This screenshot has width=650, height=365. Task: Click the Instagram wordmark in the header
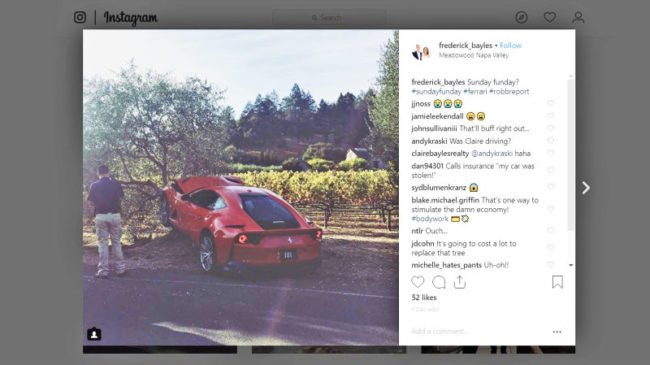pyautogui.click(x=131, y=18)
